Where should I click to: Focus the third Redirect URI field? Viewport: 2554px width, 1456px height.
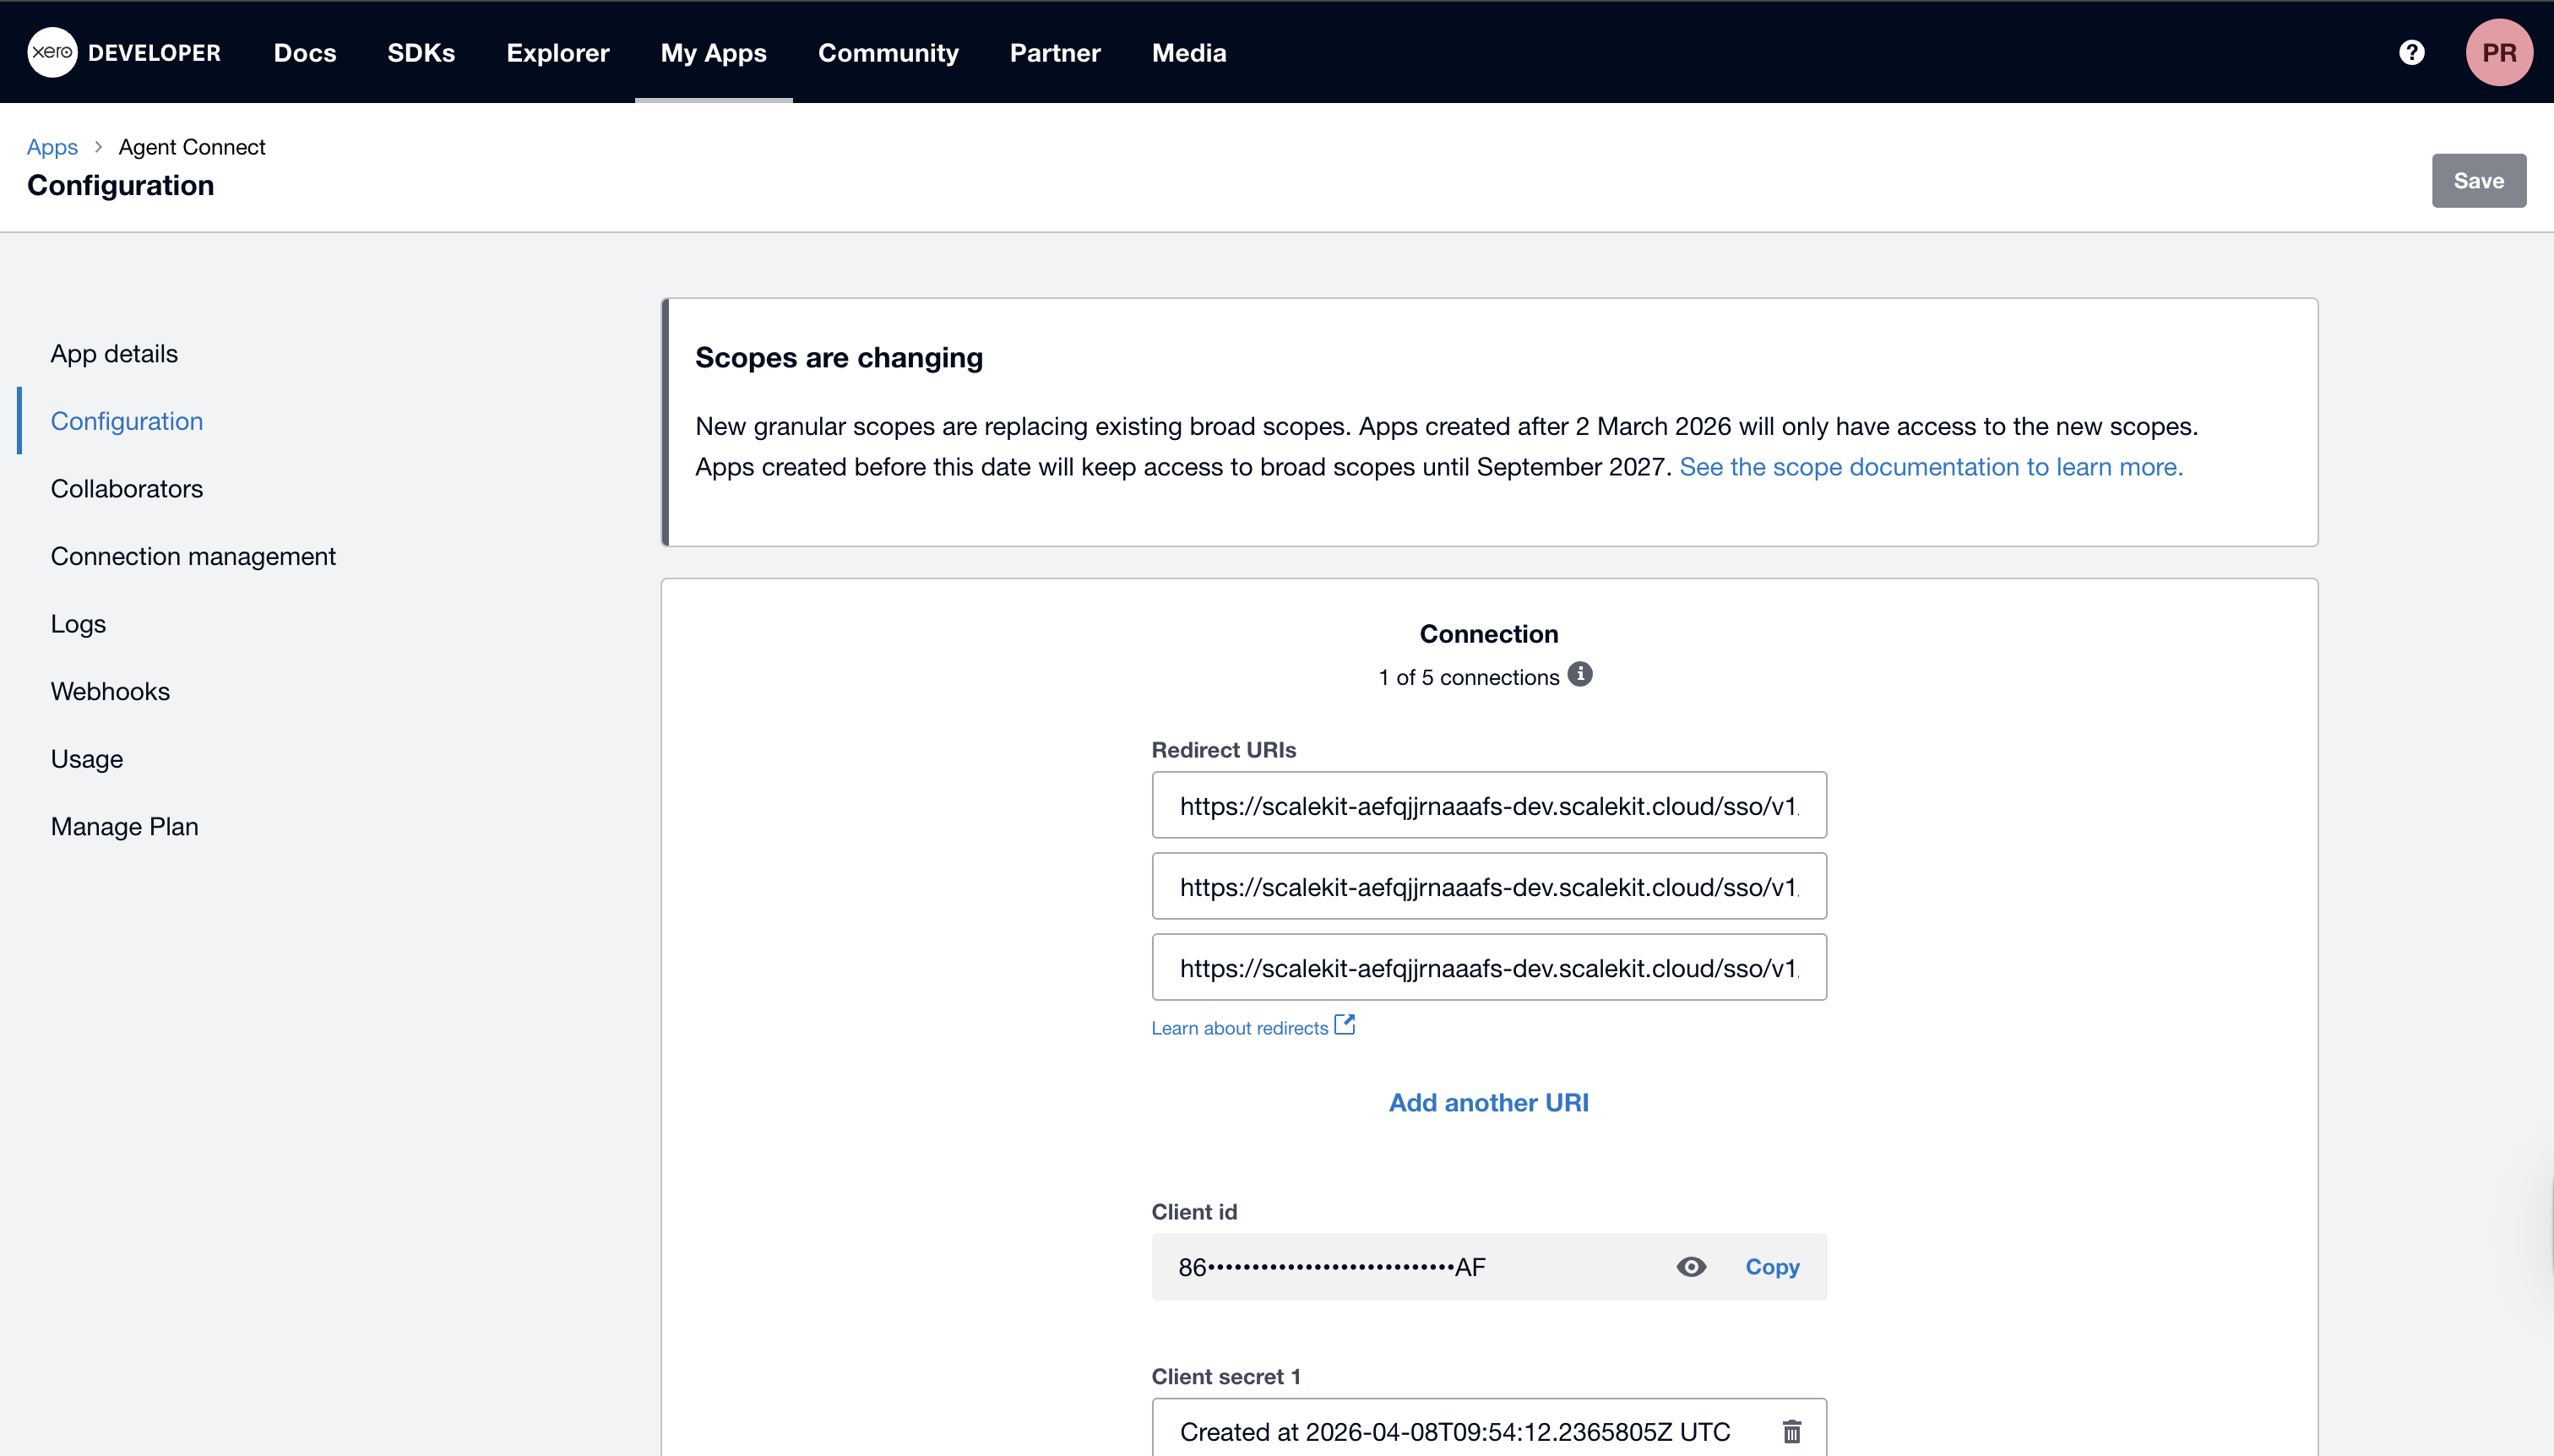click(x=1489, y=967)
